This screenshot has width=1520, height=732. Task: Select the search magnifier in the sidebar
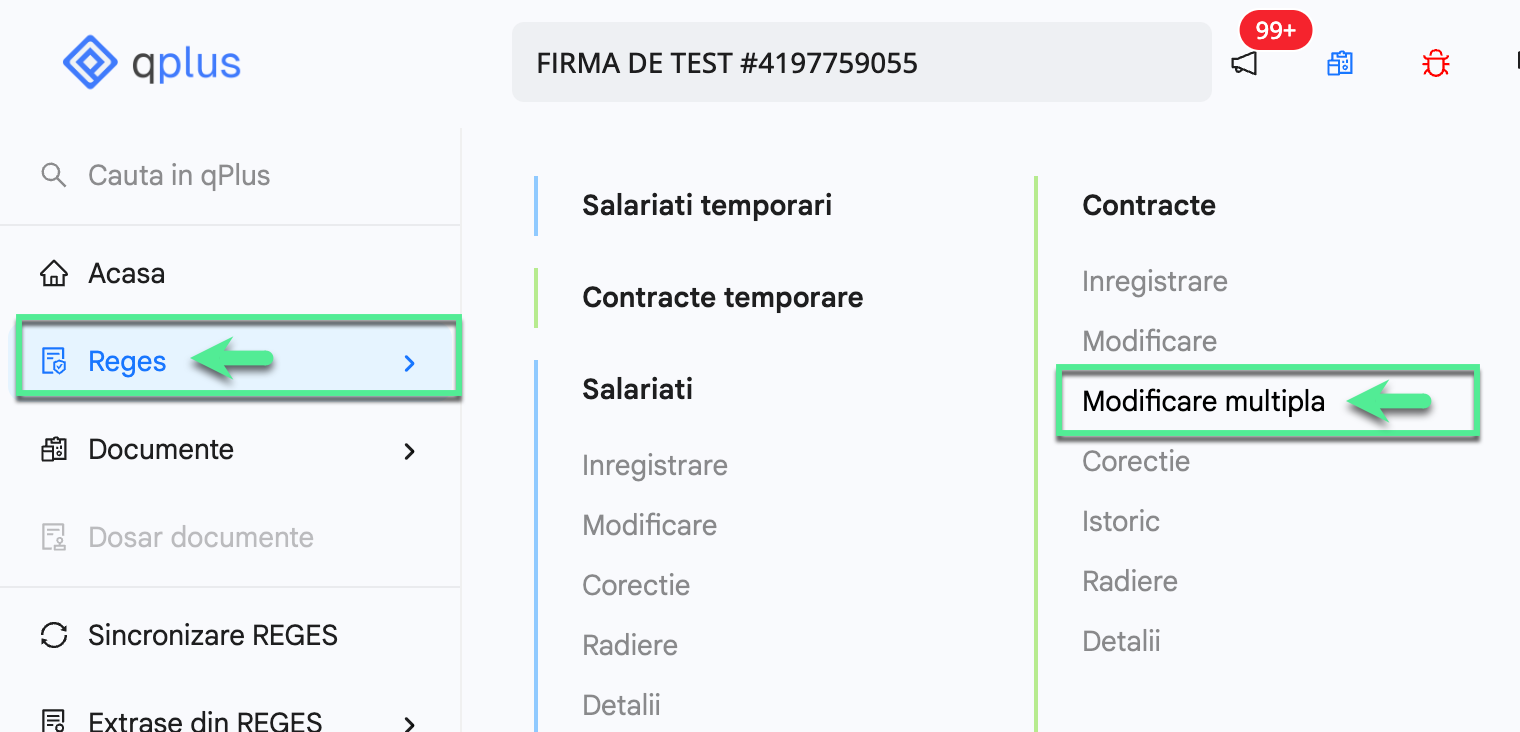(x=54, y=174)
